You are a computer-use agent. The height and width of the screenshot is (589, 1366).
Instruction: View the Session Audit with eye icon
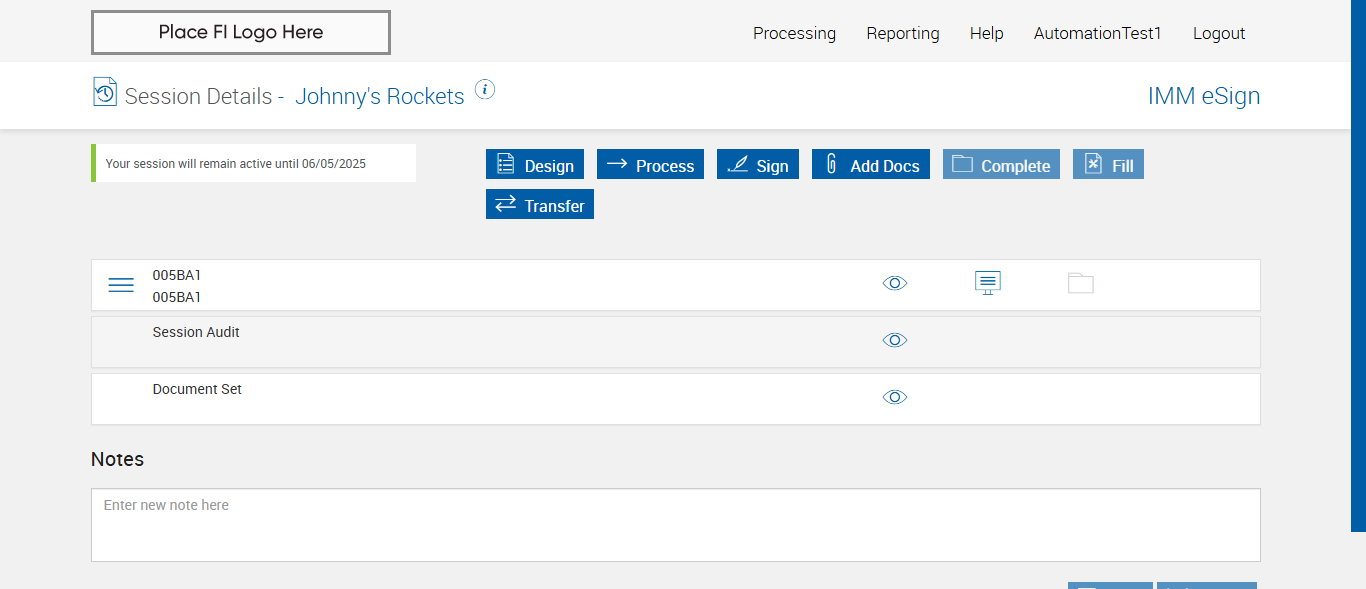point(895,341)
